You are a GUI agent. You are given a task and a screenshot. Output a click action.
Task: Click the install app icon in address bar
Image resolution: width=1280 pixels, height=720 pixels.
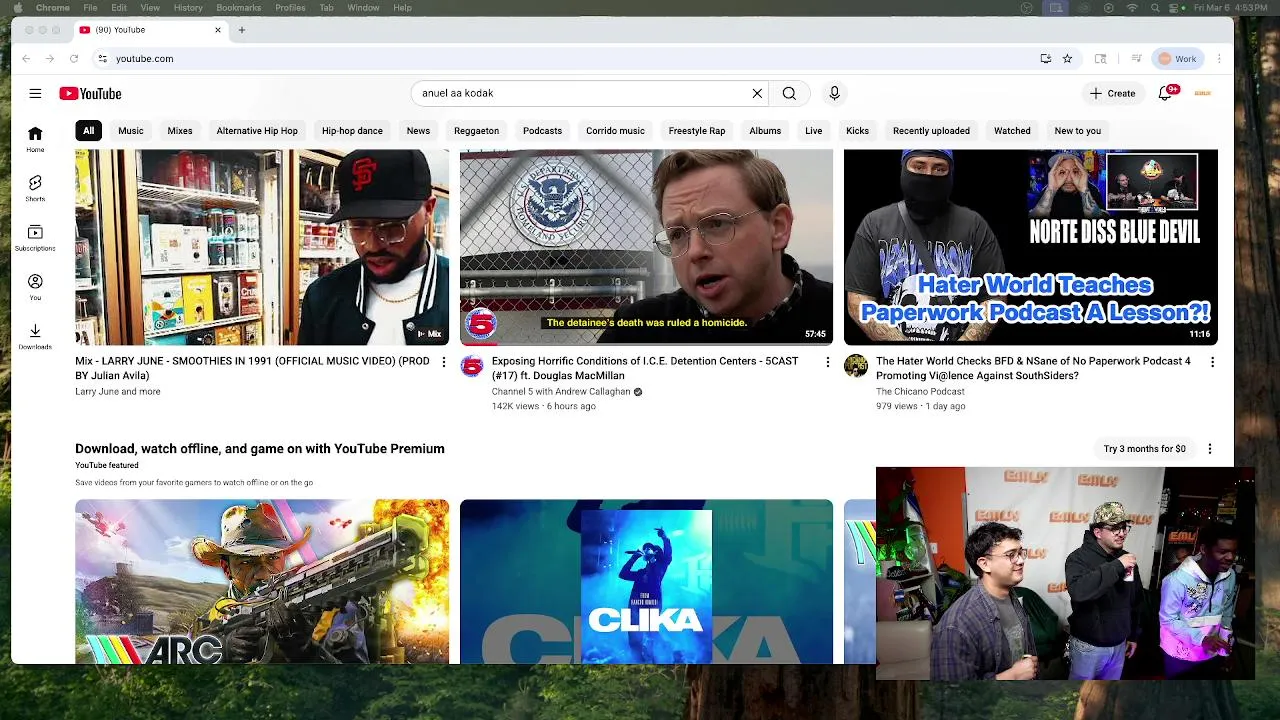pos(1045,59)
